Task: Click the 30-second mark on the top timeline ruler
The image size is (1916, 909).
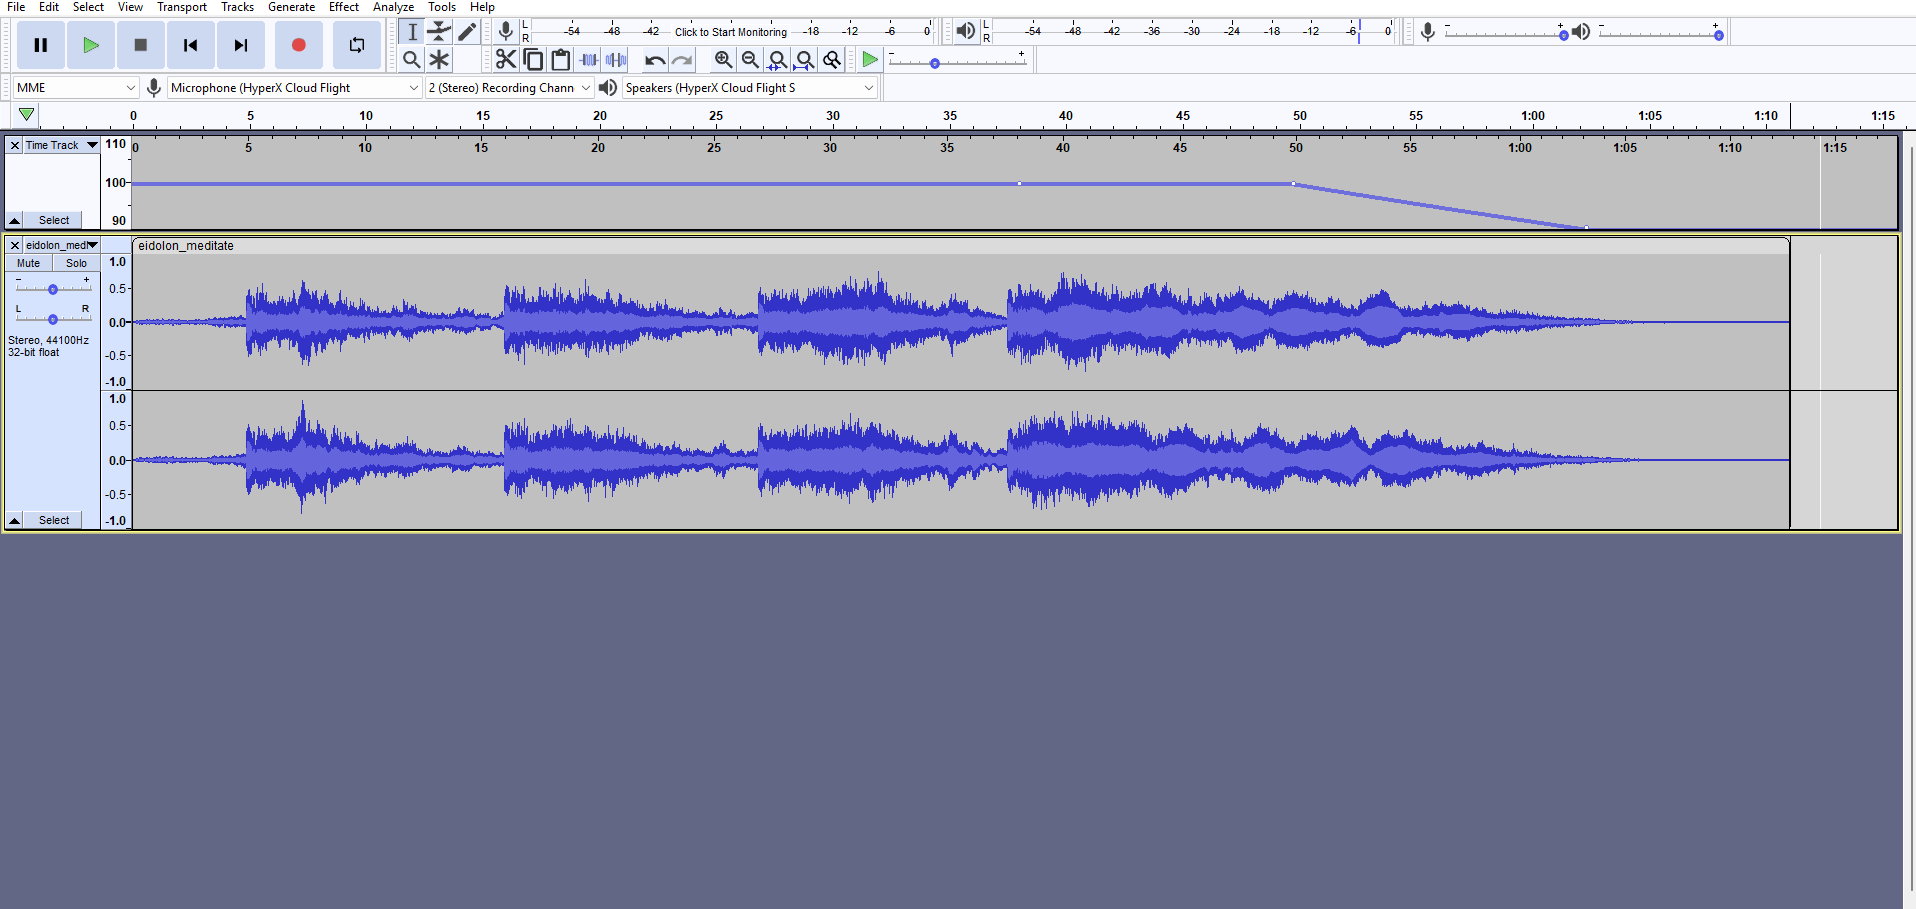Action: [833, 116]
